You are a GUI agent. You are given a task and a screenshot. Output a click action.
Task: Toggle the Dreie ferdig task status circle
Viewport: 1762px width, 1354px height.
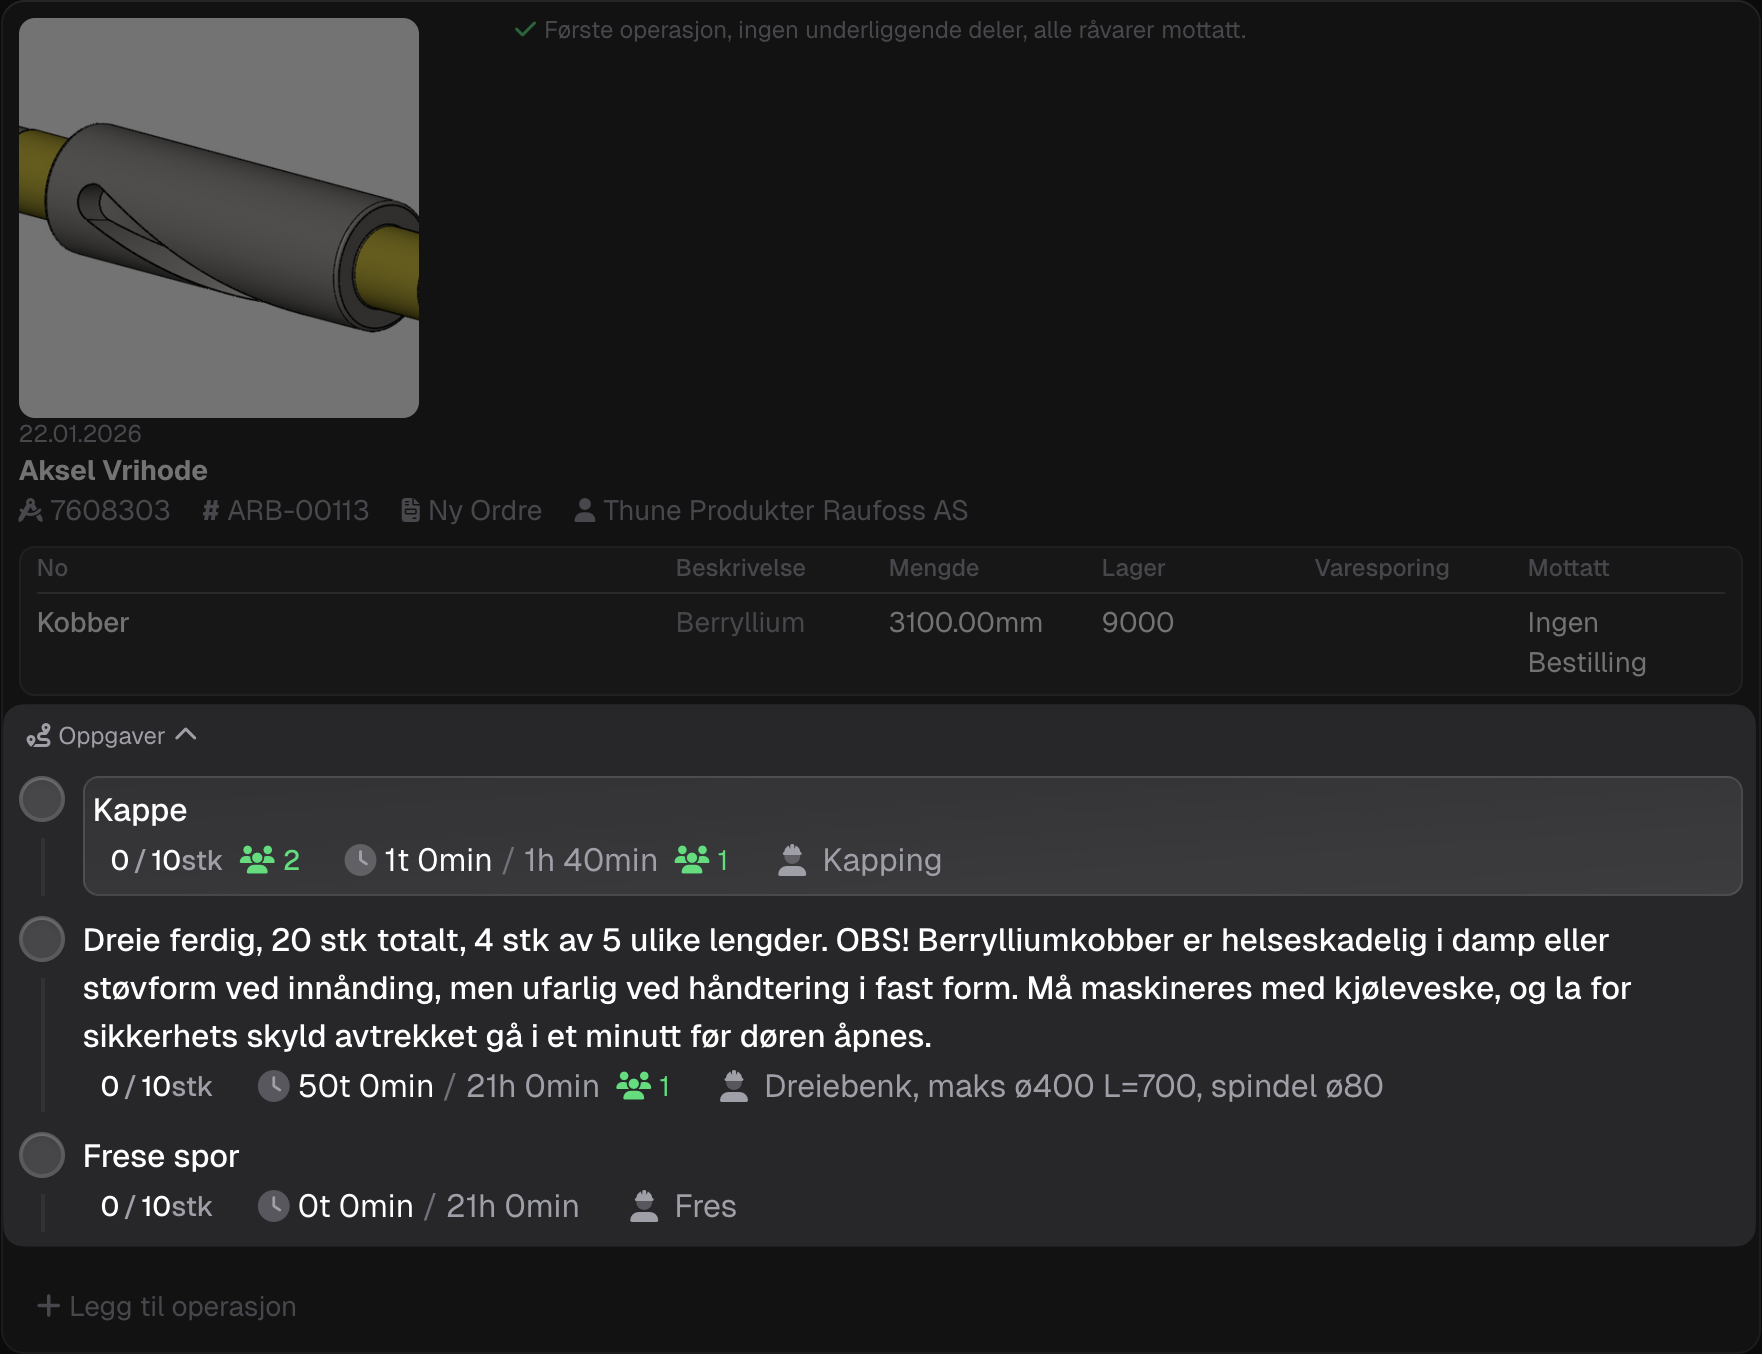click(x=42, y=940)
